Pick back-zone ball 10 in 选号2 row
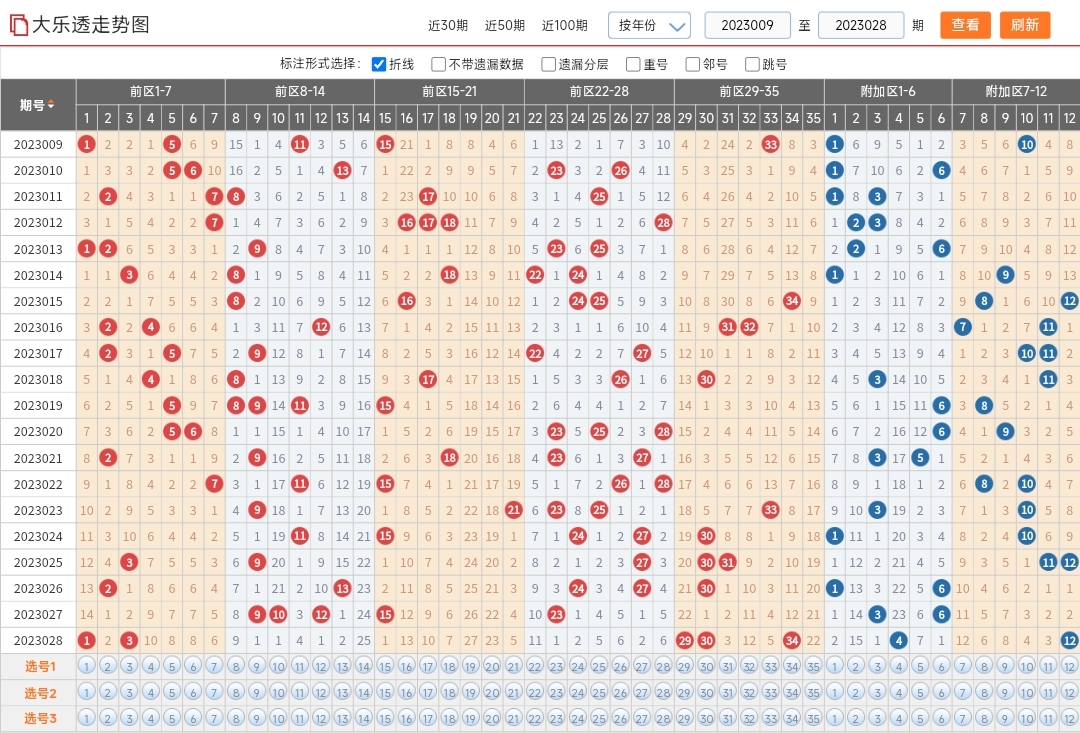The width and height of the screenshot is (1080, 733). [x=1026, y=692]
